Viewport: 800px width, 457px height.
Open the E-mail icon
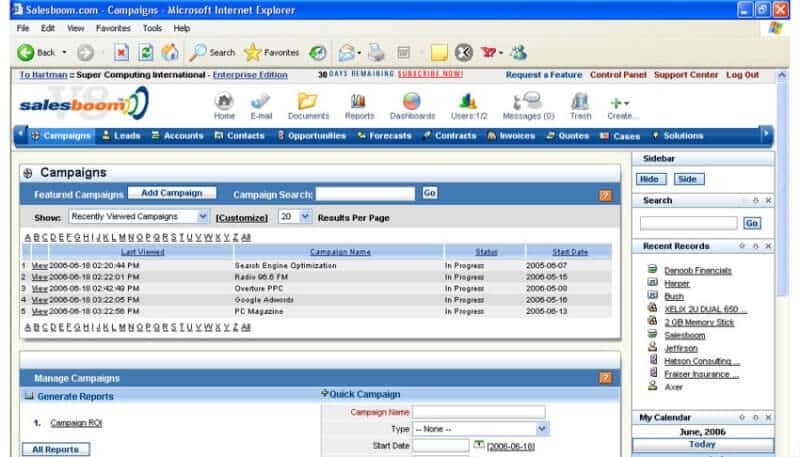coord(261,106)
